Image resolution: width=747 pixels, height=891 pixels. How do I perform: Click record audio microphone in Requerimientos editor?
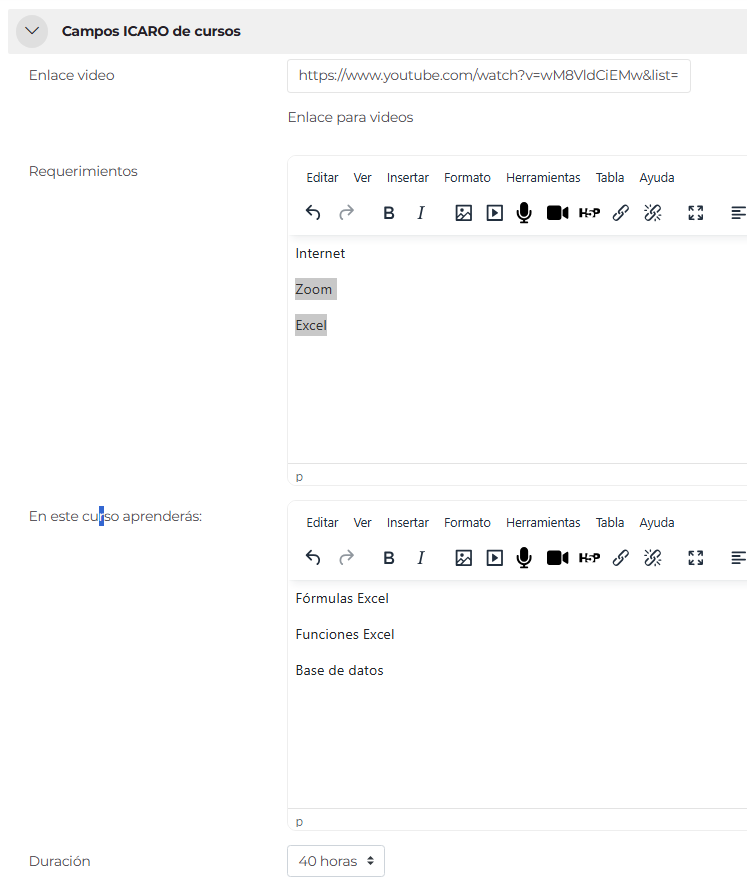click(524, 213)
